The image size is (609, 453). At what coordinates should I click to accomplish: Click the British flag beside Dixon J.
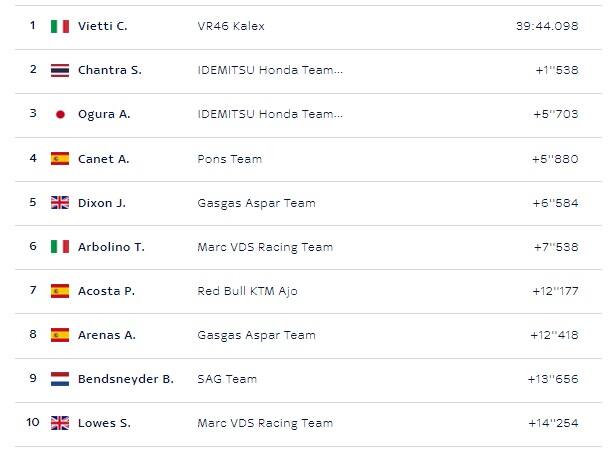60,203
